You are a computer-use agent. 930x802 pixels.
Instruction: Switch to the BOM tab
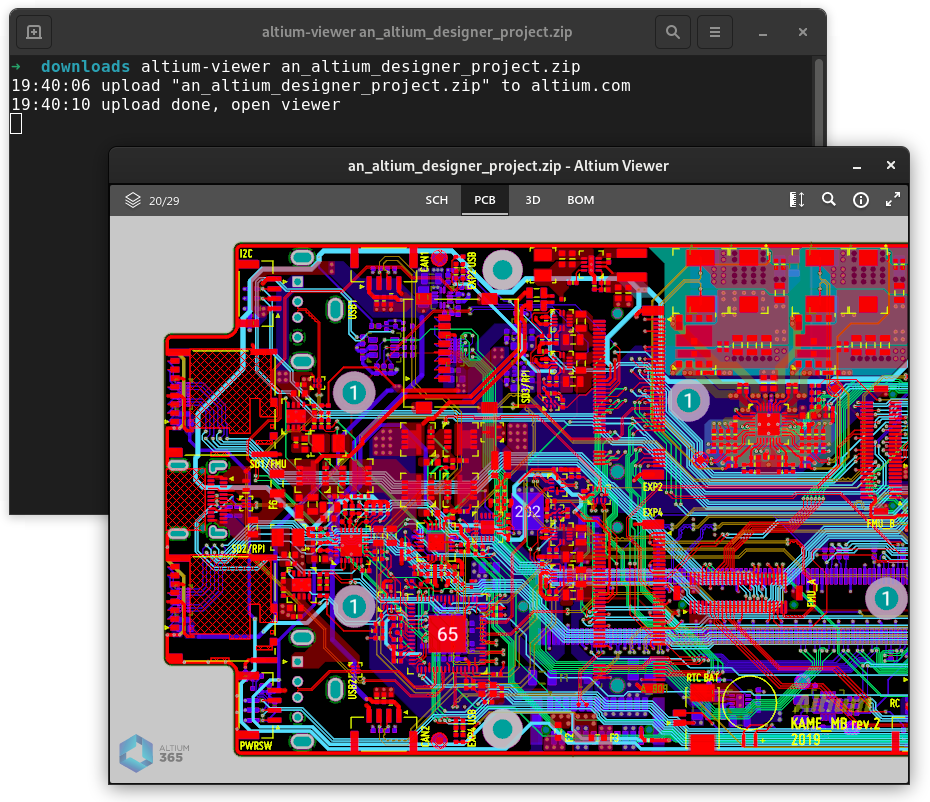pos(581,200)
